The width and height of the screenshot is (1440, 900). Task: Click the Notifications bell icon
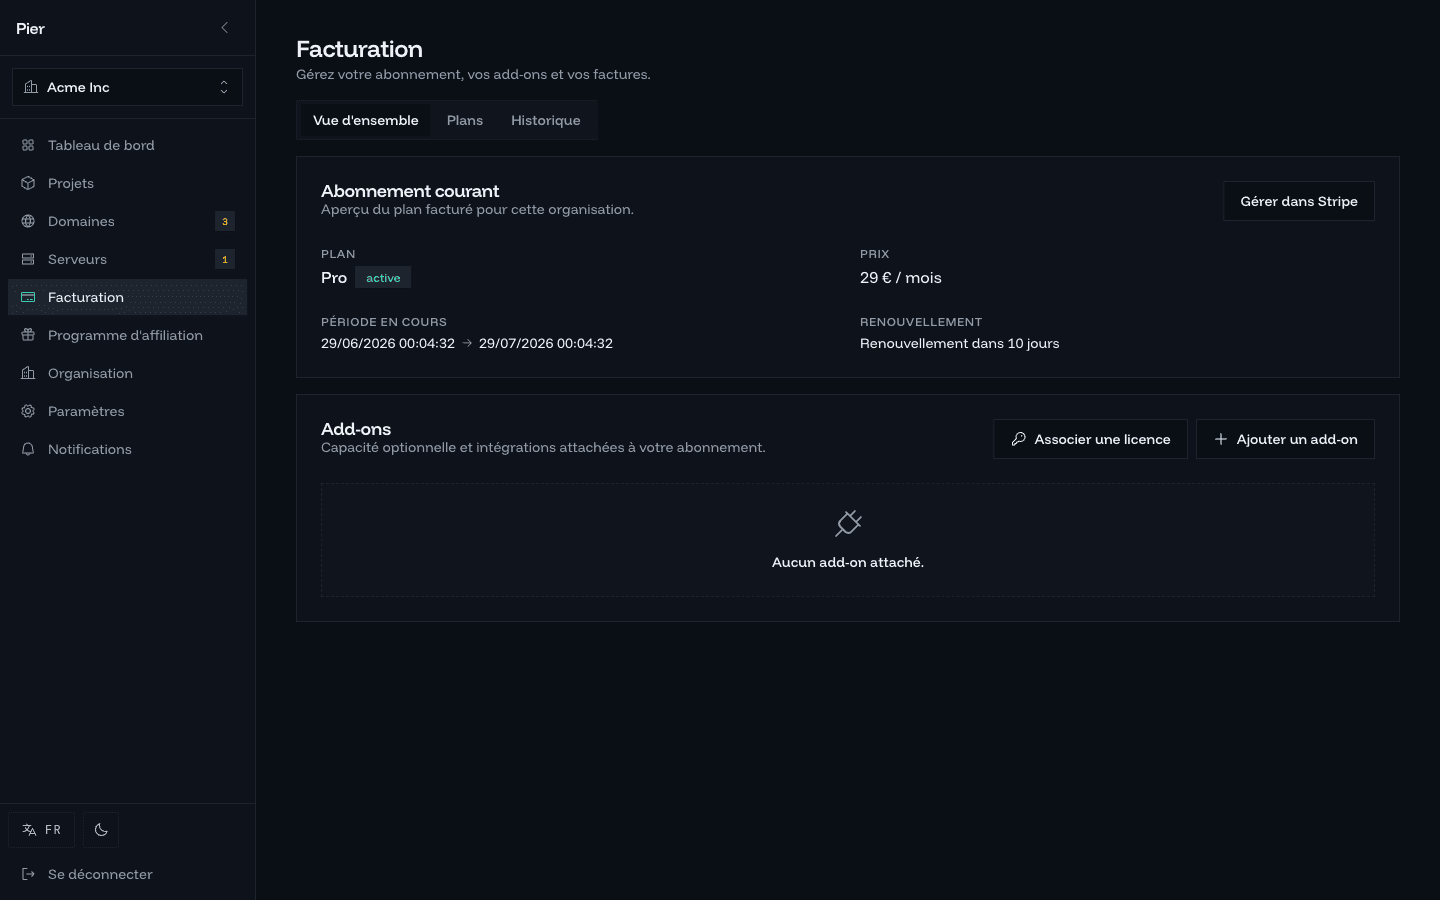tap(28, 449)
